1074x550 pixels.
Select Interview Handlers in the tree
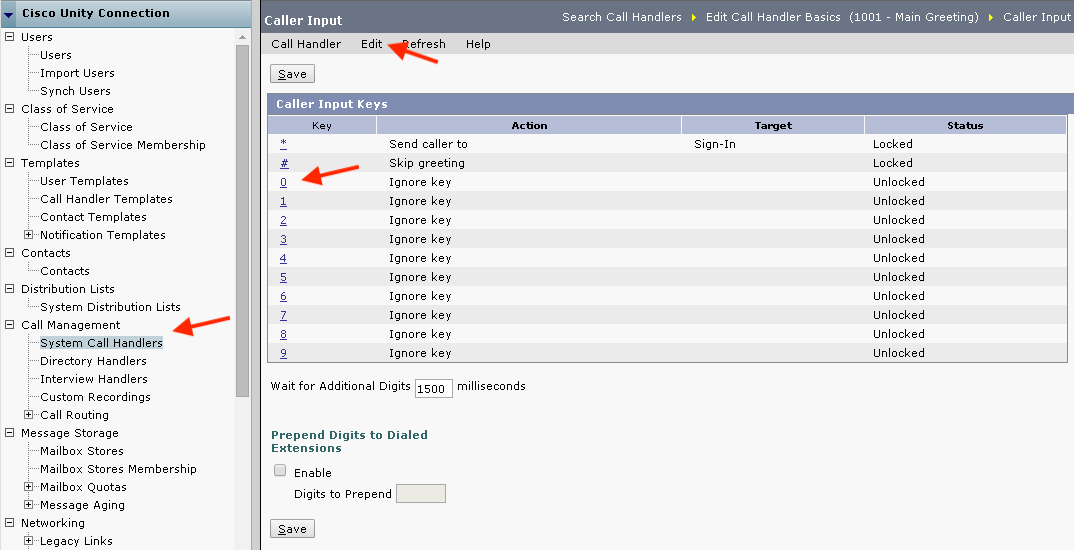tap(94, 379)
